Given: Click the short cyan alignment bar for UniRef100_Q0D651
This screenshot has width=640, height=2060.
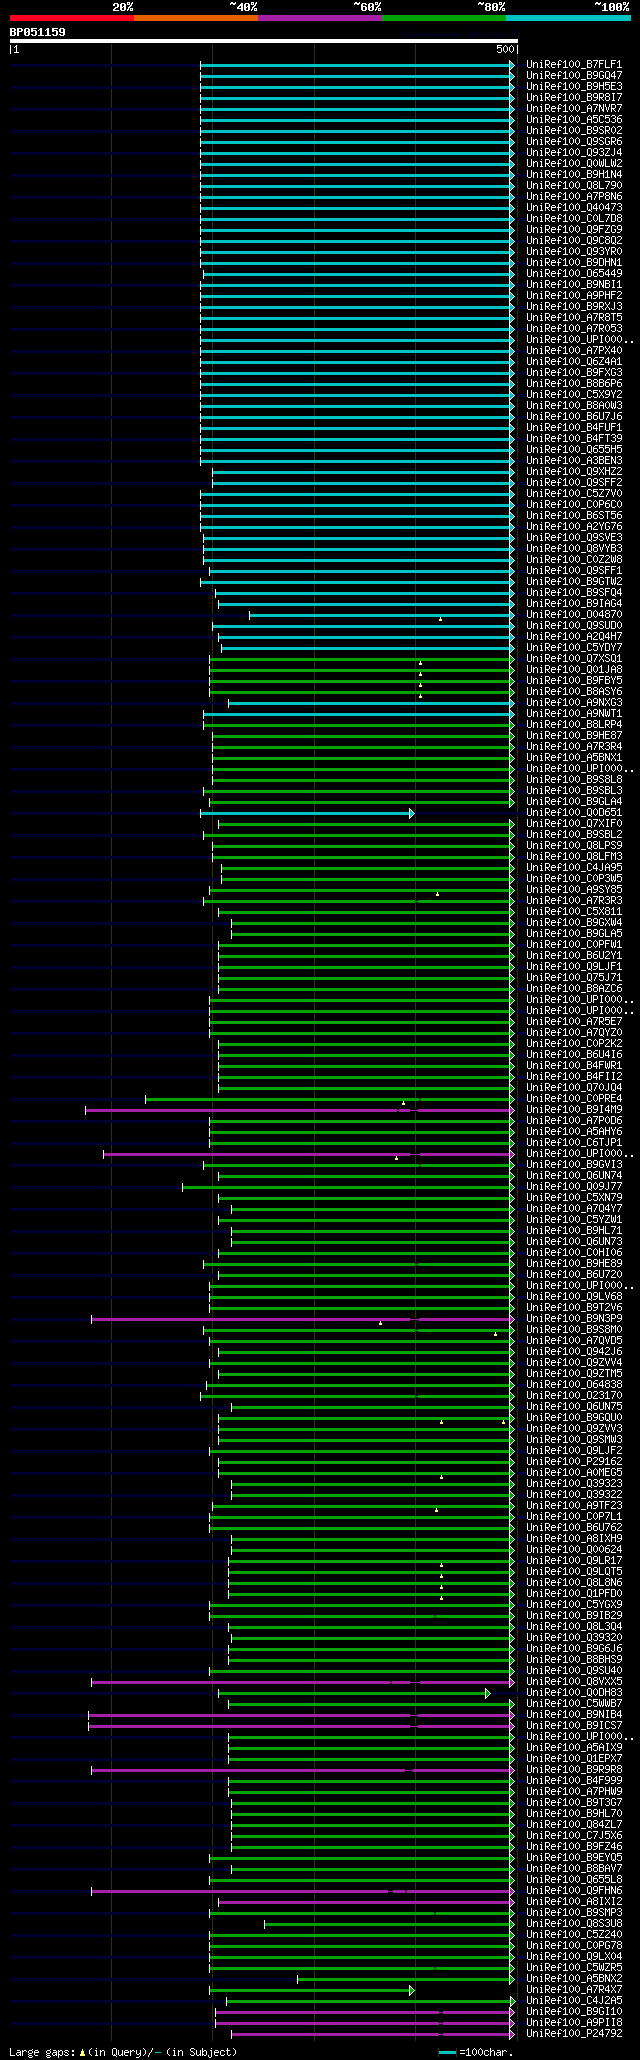Looking at the screenshot, I should (307, 813).
